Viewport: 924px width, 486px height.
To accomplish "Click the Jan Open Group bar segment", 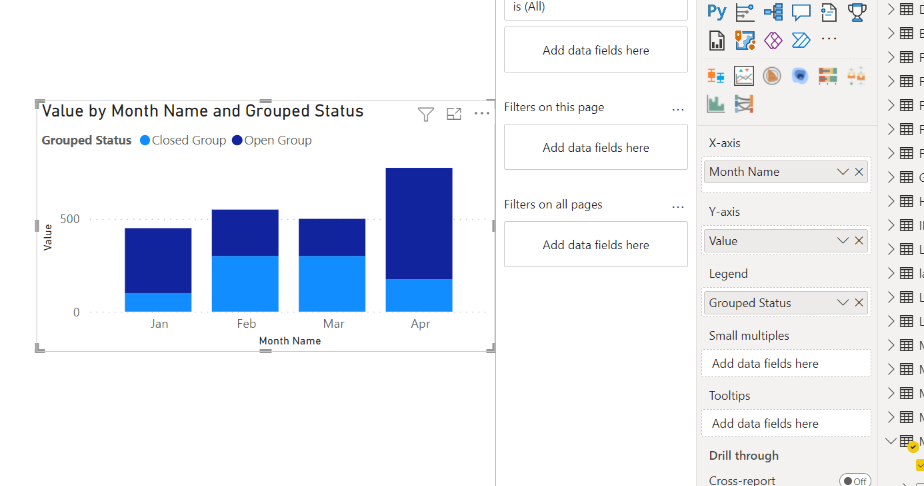I will click(x=158, y=260).
